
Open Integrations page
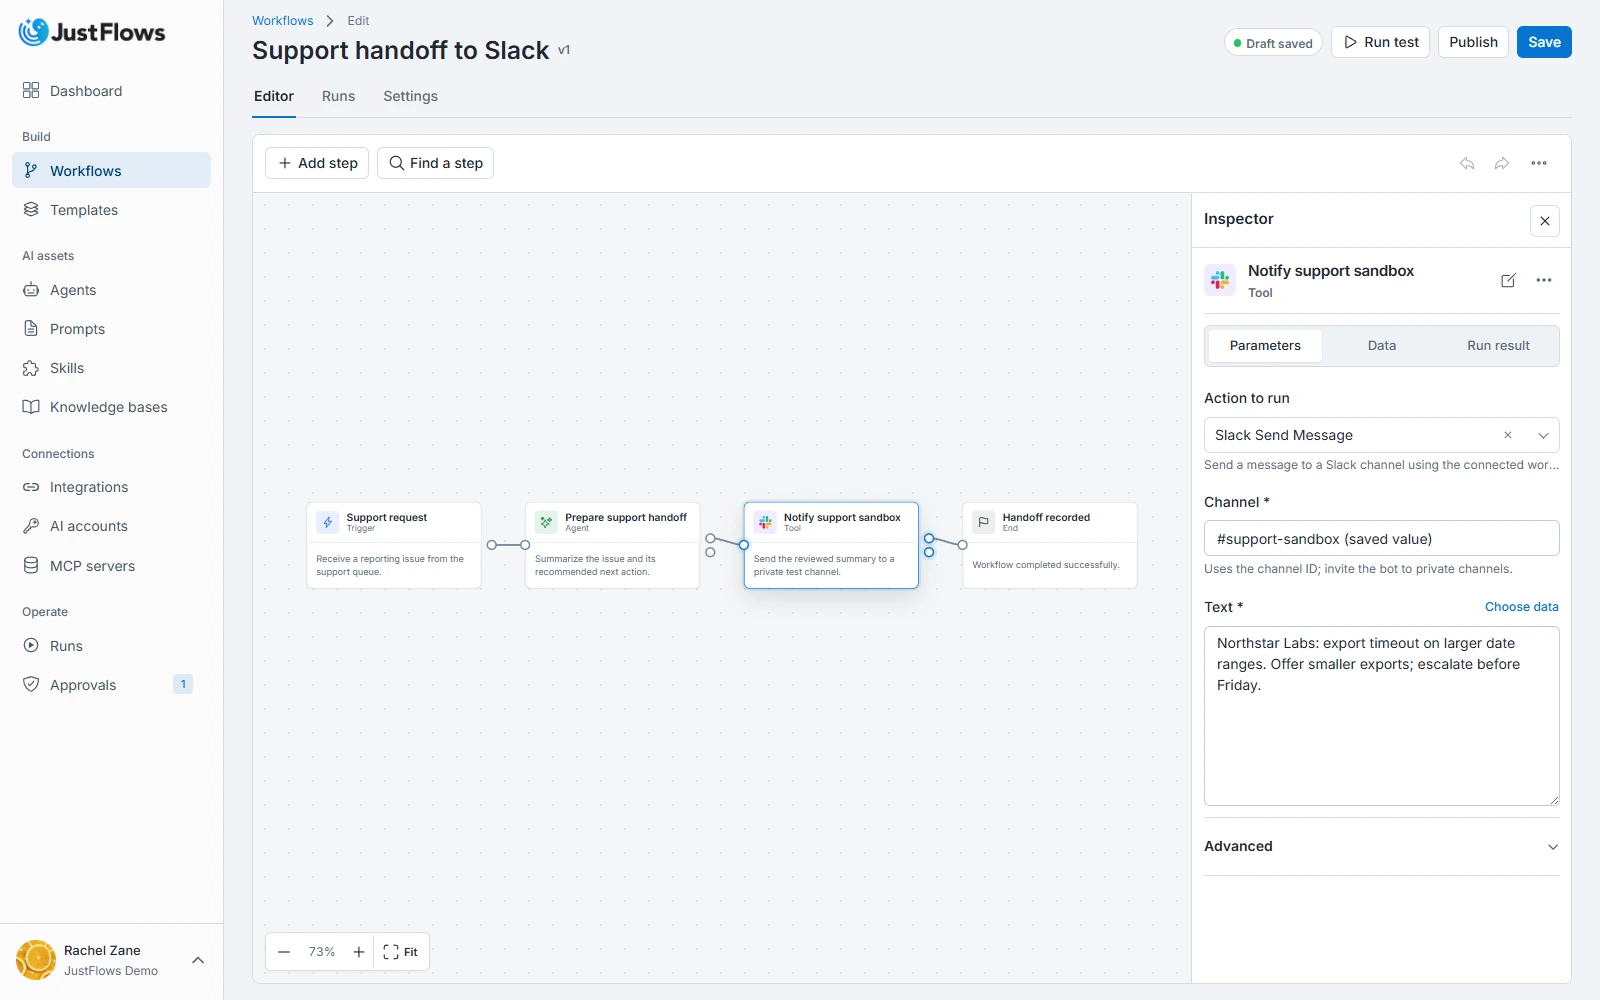(x=111, y=487)
